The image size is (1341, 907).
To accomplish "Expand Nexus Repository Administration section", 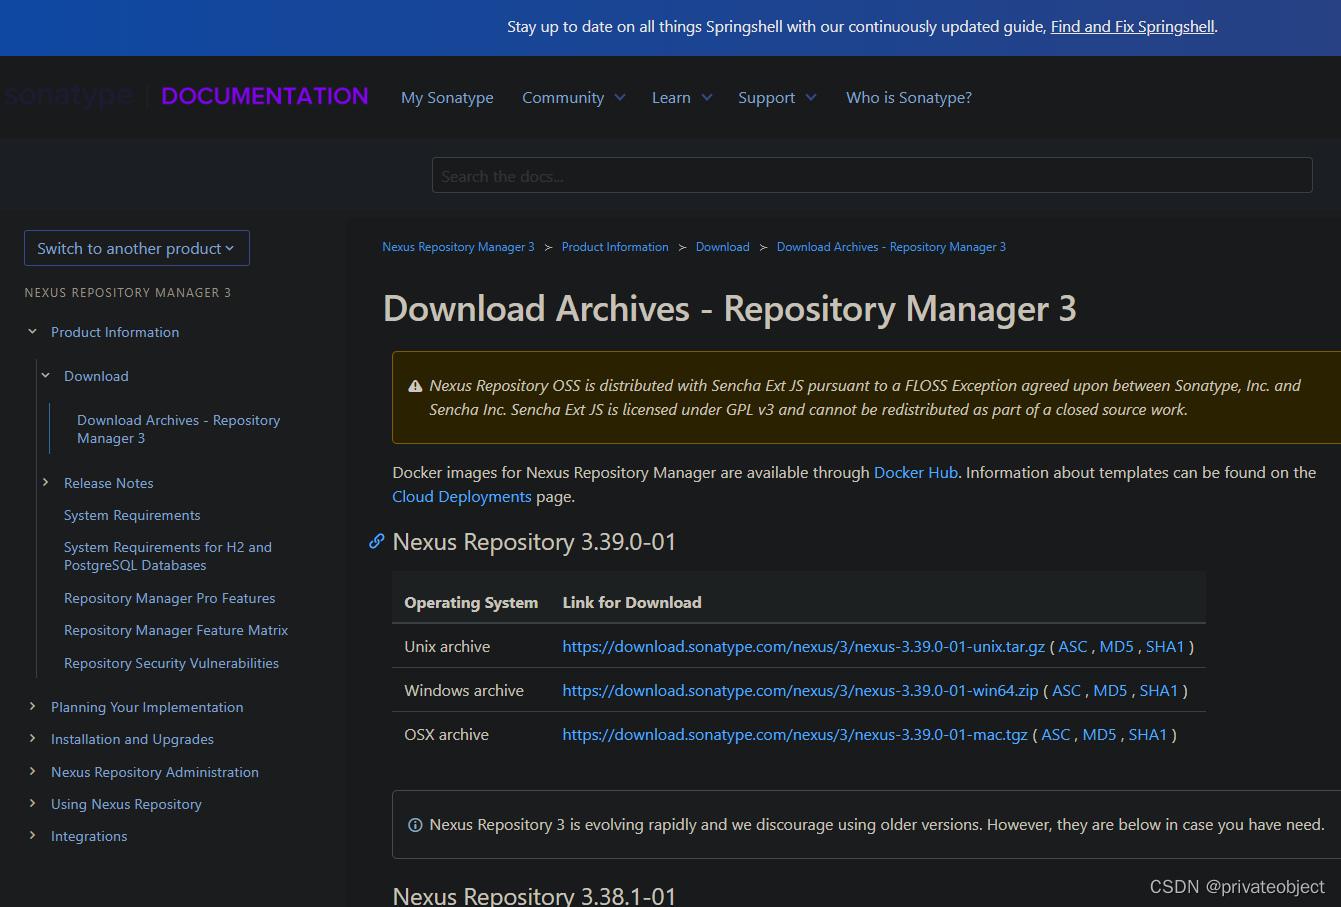I will [32, 771].
